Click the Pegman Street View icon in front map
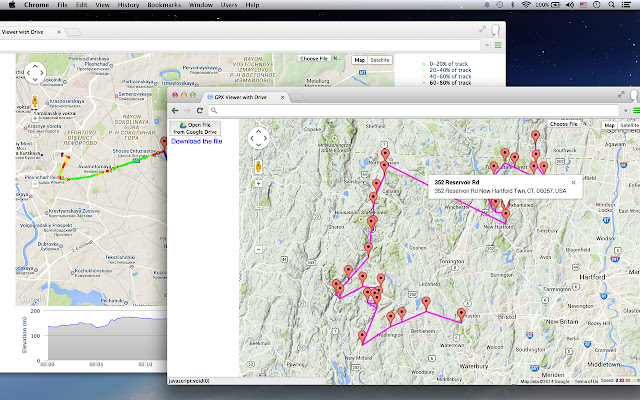Viewport: 640px width, 400px height. tap(258, 166)
